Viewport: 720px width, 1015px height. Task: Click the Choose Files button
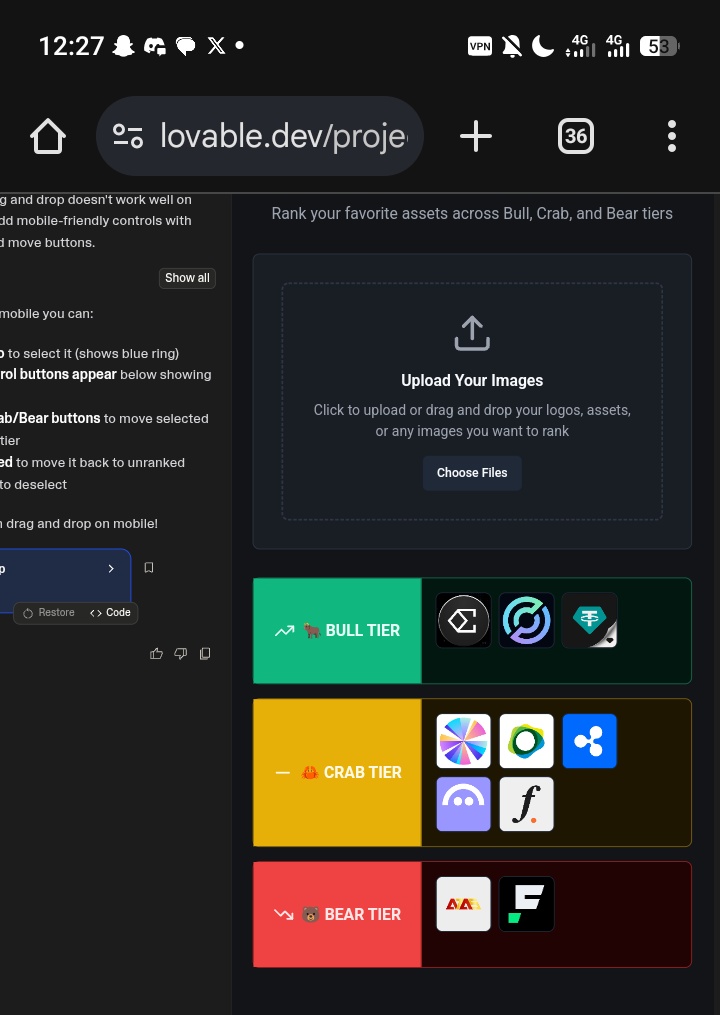(x=472, y=473)
